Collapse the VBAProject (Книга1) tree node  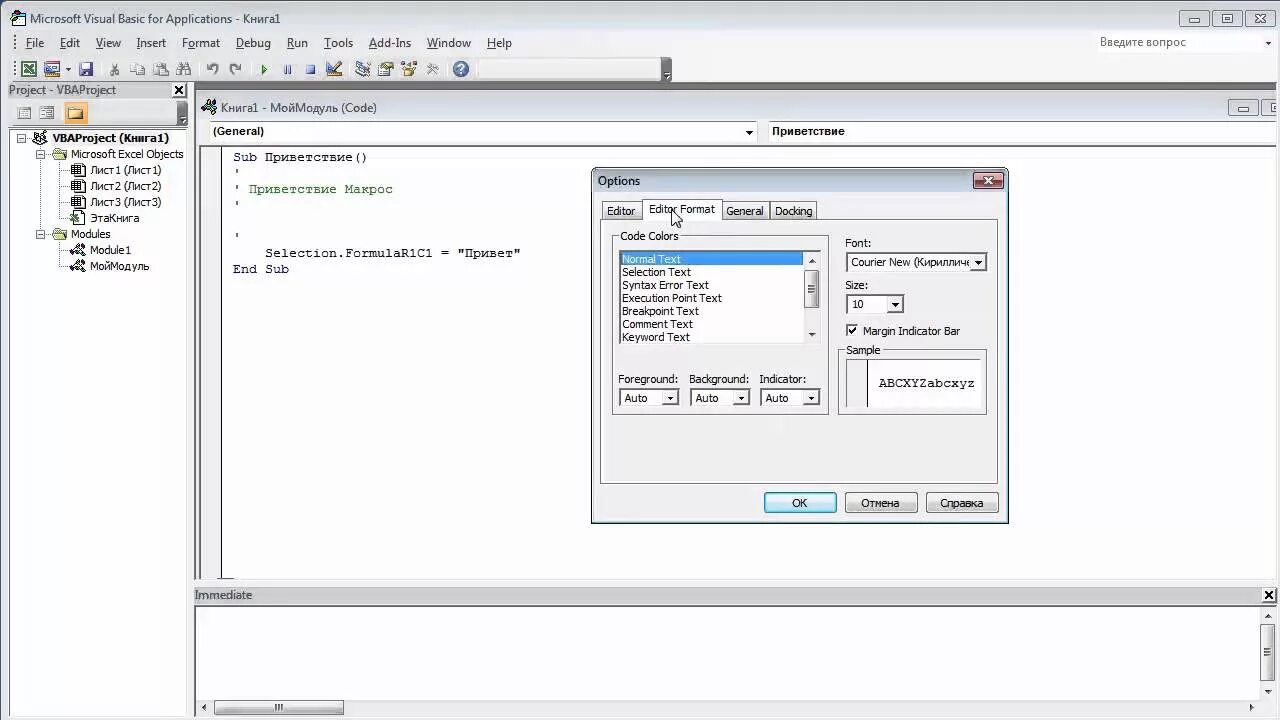pos(21,138)
